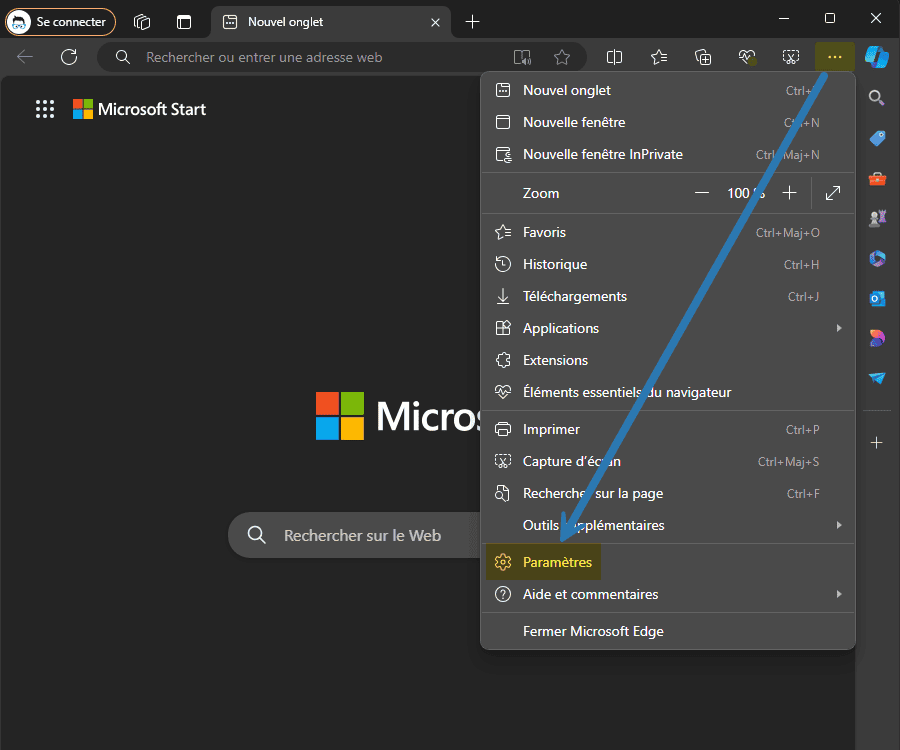This screenshot has width=900, height=750.
Task: Open the sidebar Microsoft 365 icon
Action: coord(877,258)
